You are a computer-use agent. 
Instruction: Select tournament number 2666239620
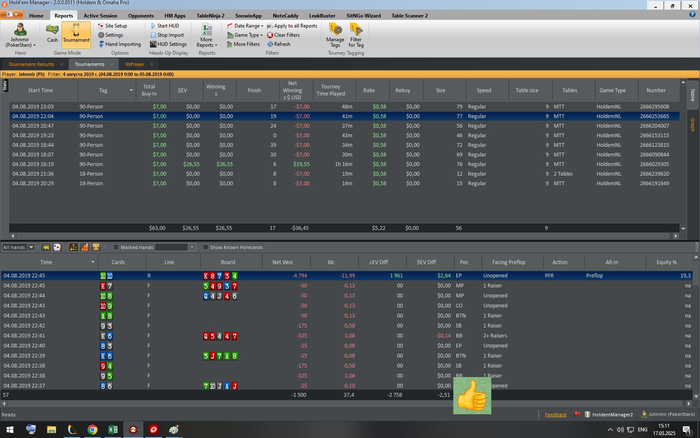(344, 174)
